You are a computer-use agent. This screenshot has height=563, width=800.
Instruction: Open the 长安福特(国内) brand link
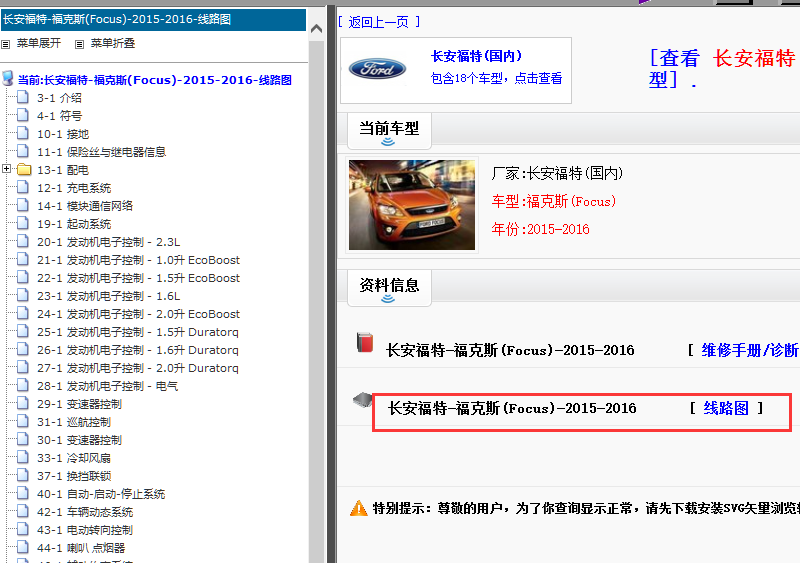point(476,56)
